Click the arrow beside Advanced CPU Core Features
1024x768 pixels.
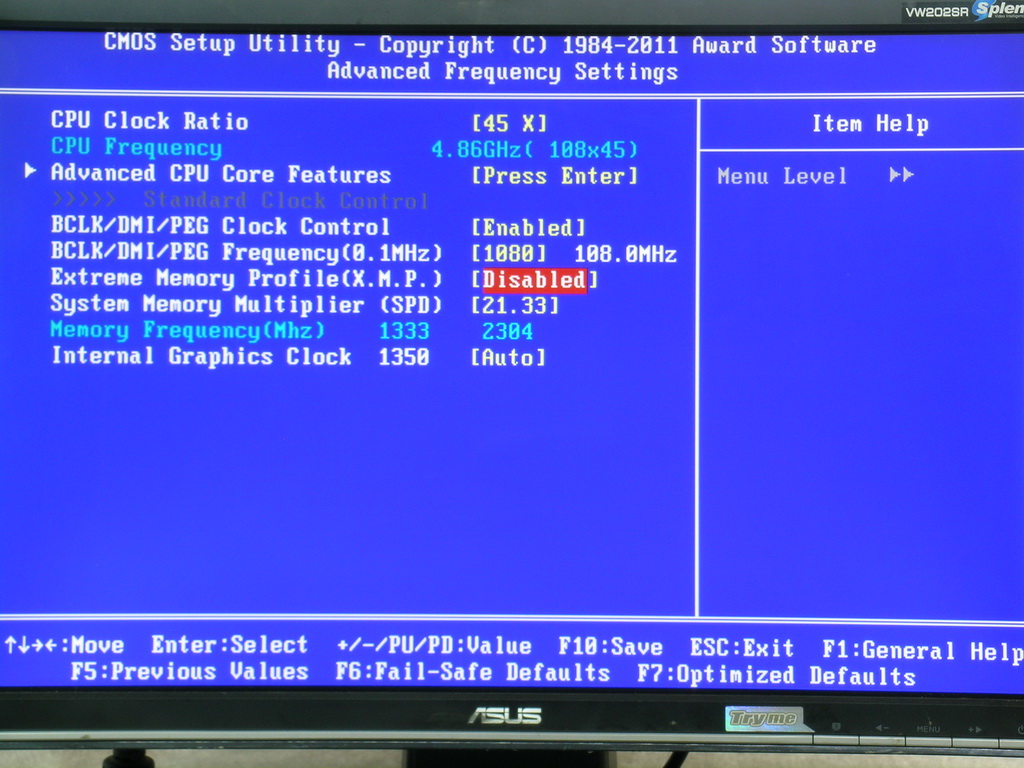[x=30, y=171]
